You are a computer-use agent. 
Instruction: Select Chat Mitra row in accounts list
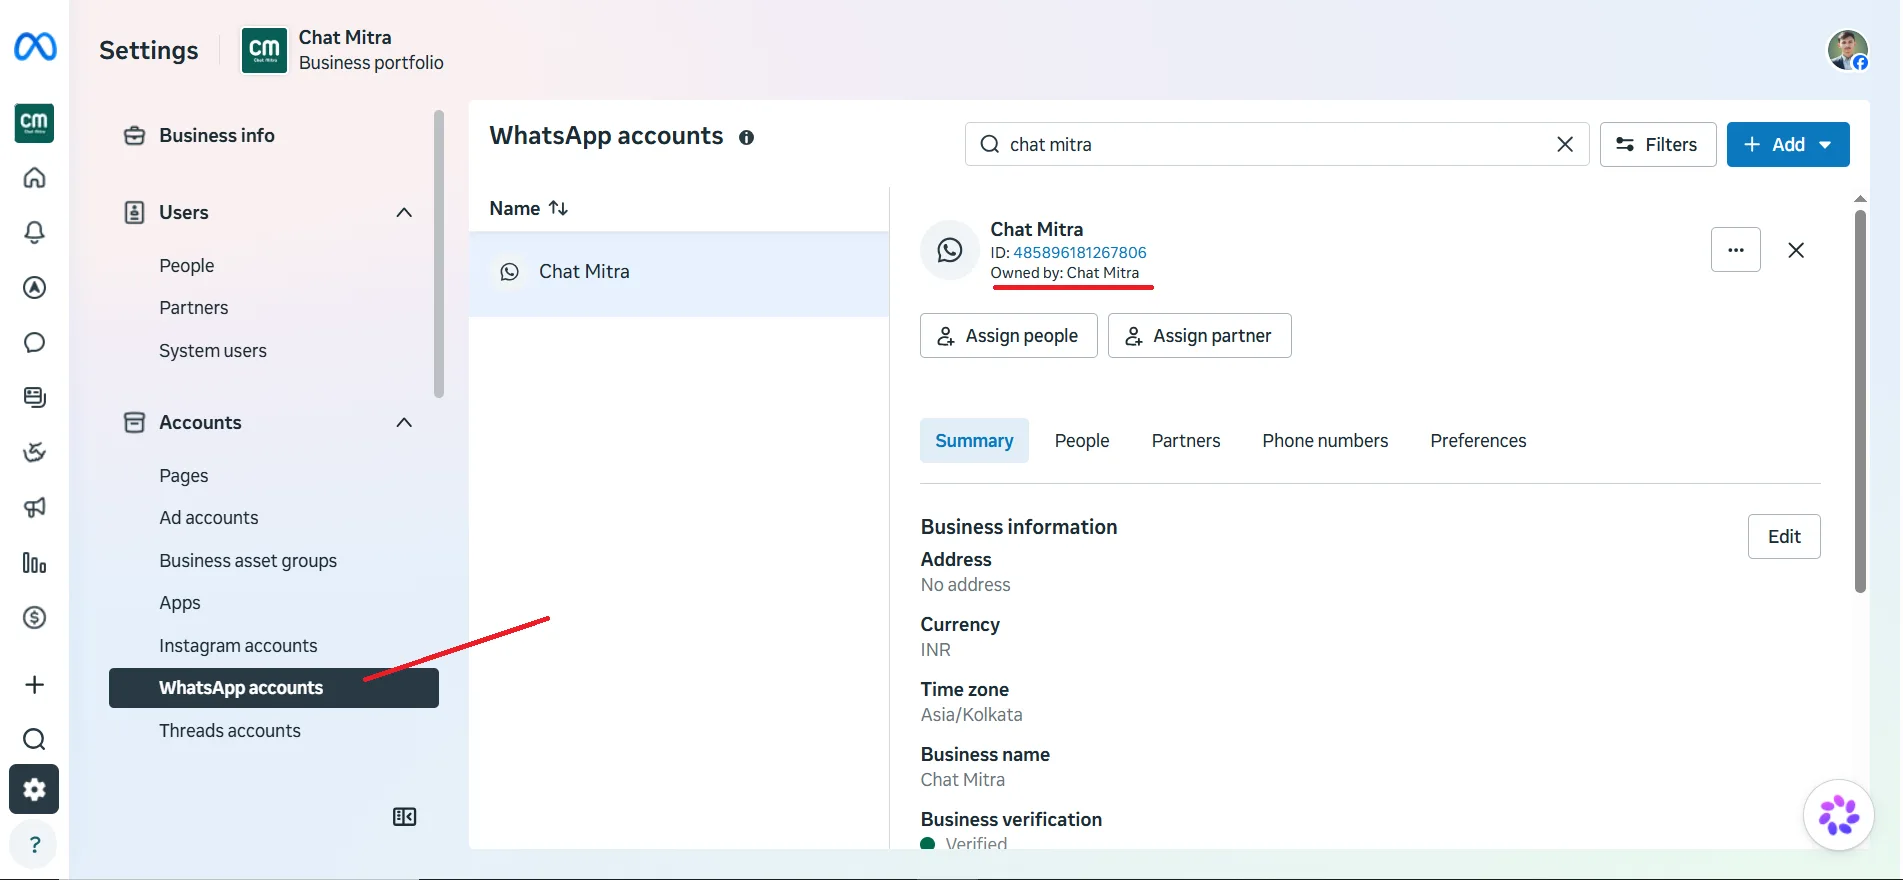679,272
